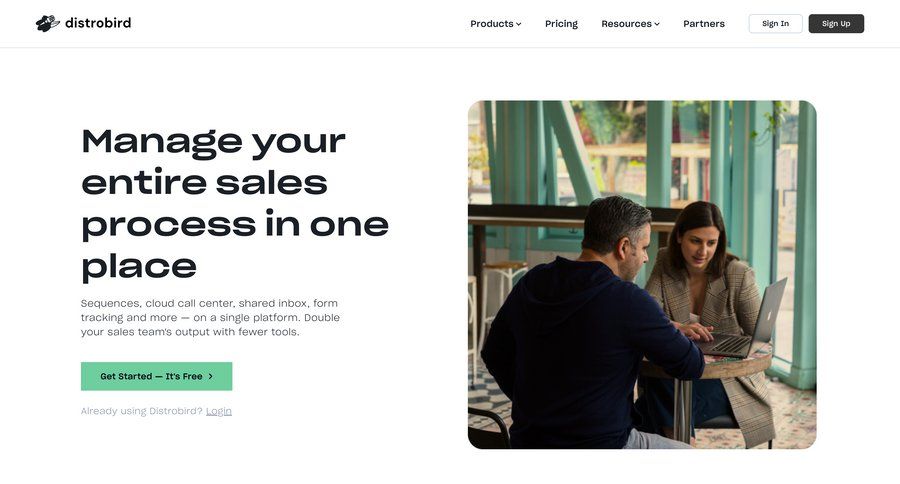Click the dark Sign Up button
The width and height of the screenshot is (900, 484).
click(x=836, y=24)
